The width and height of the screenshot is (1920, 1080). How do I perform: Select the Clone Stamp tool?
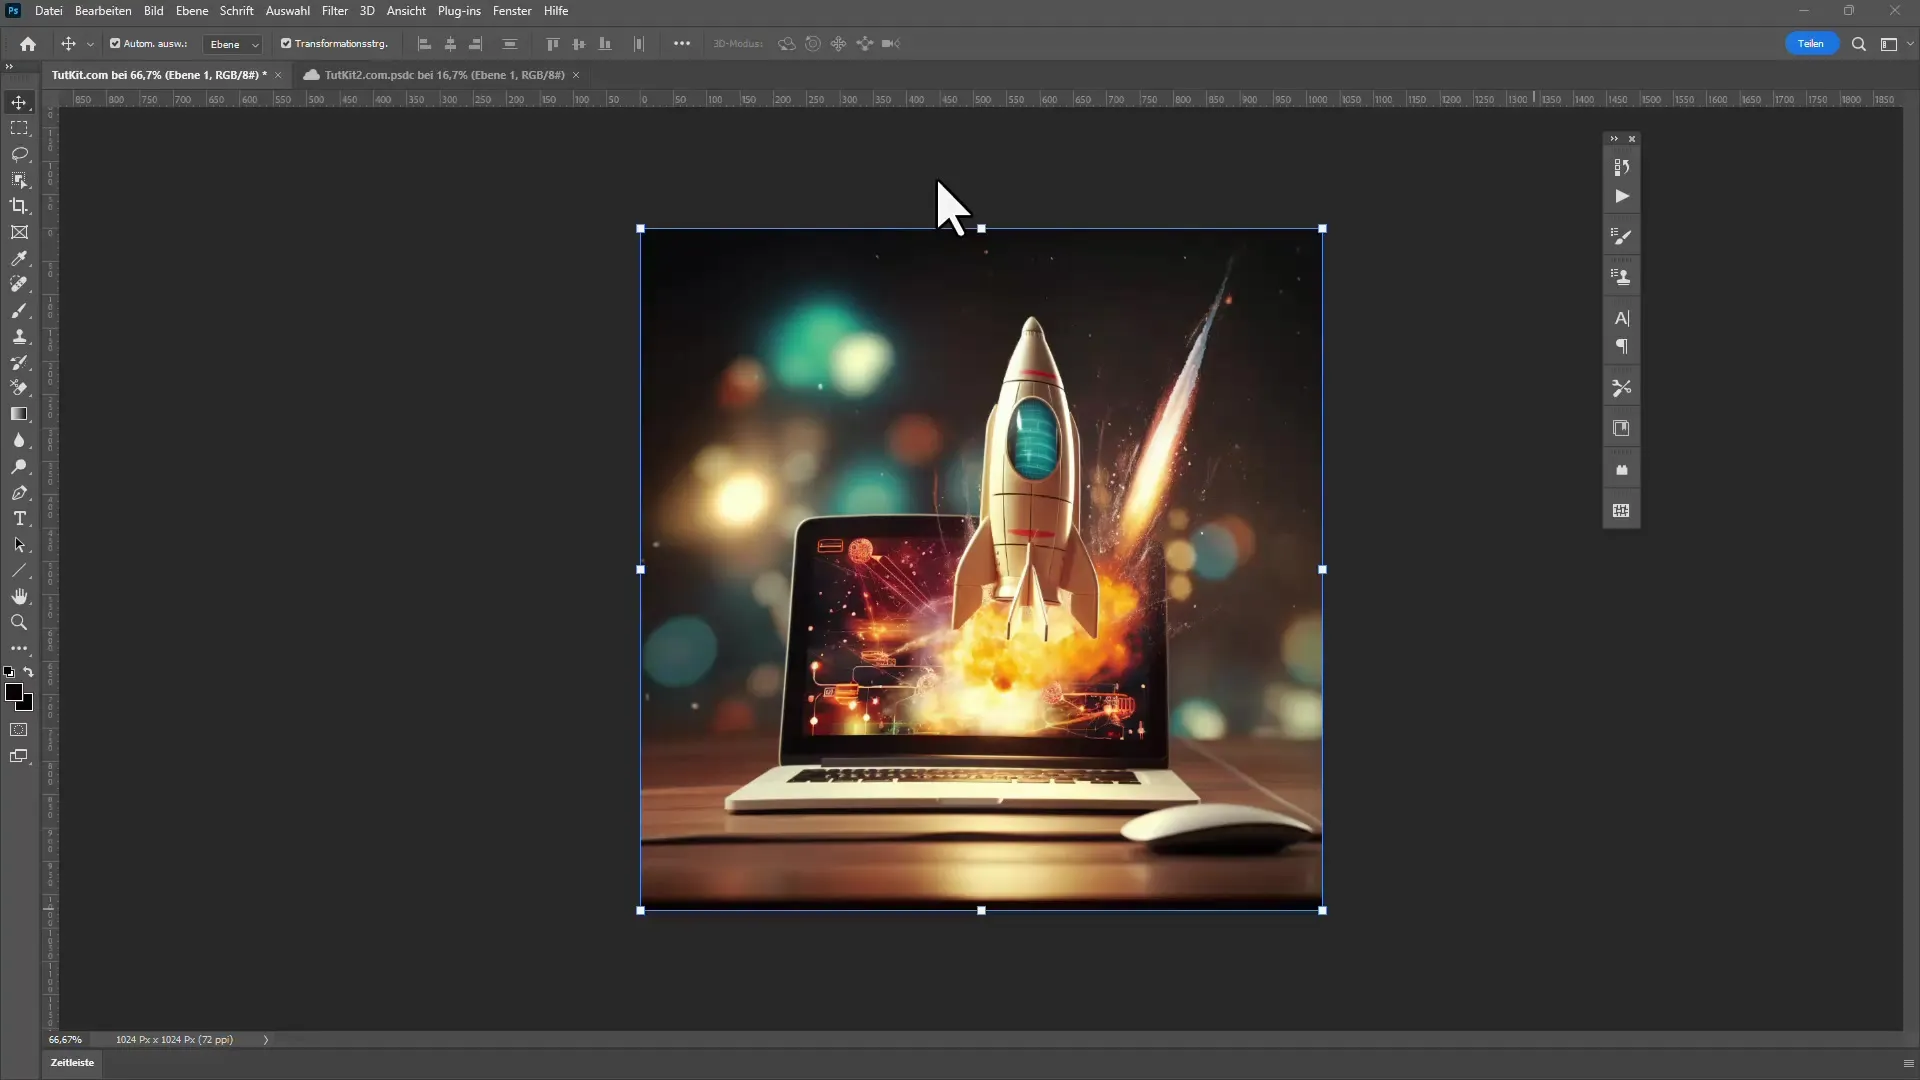pos(19,337)
